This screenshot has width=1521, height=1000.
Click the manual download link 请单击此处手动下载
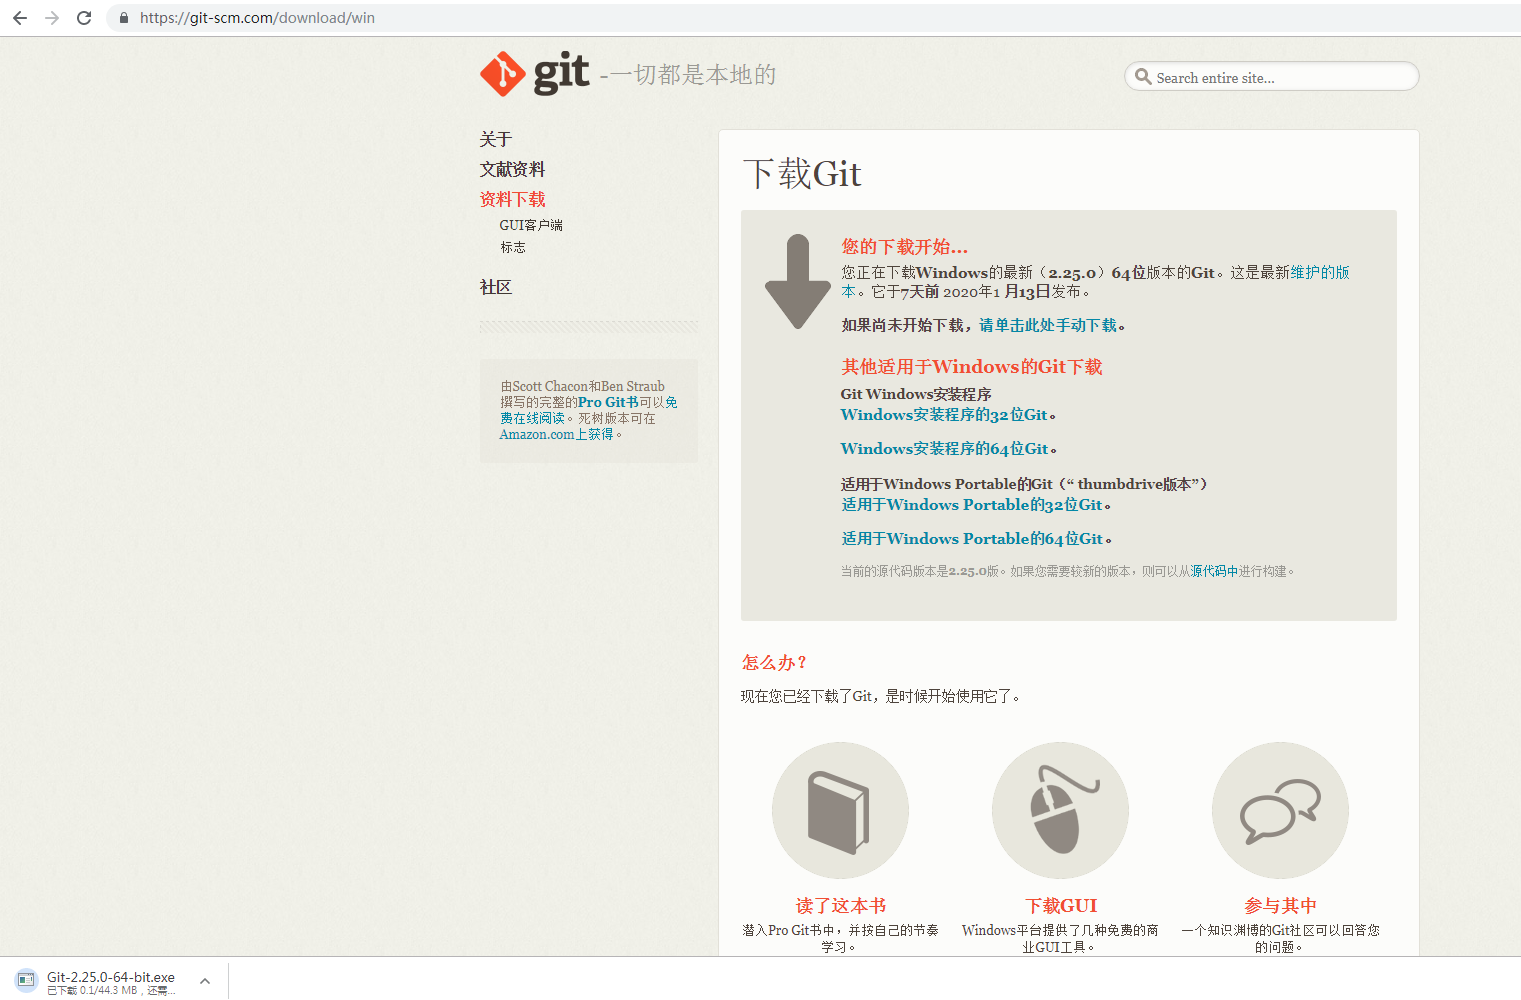(1048, 325)
